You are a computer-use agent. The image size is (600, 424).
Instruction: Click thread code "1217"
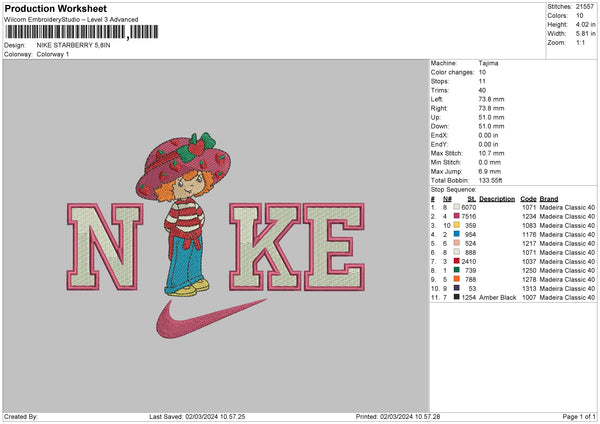529,243
